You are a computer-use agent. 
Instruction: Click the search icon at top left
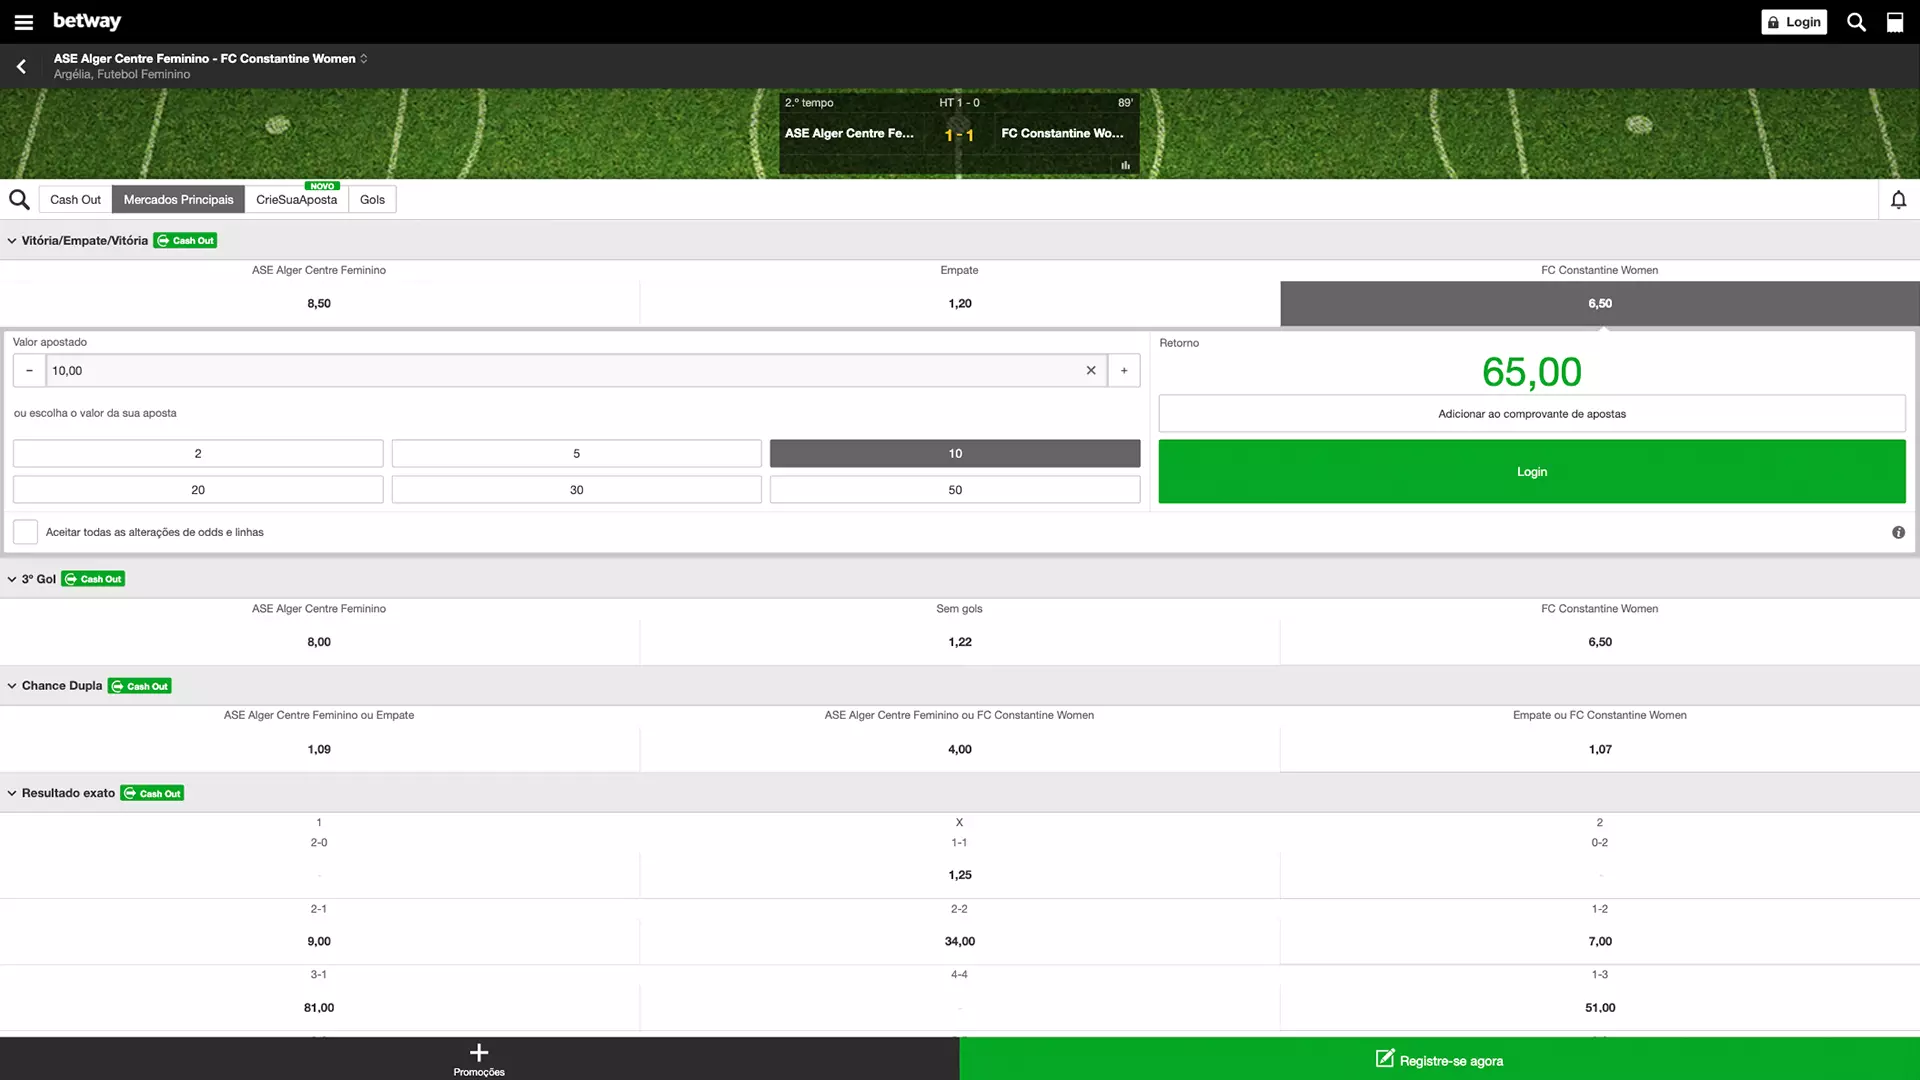(20, 199)
